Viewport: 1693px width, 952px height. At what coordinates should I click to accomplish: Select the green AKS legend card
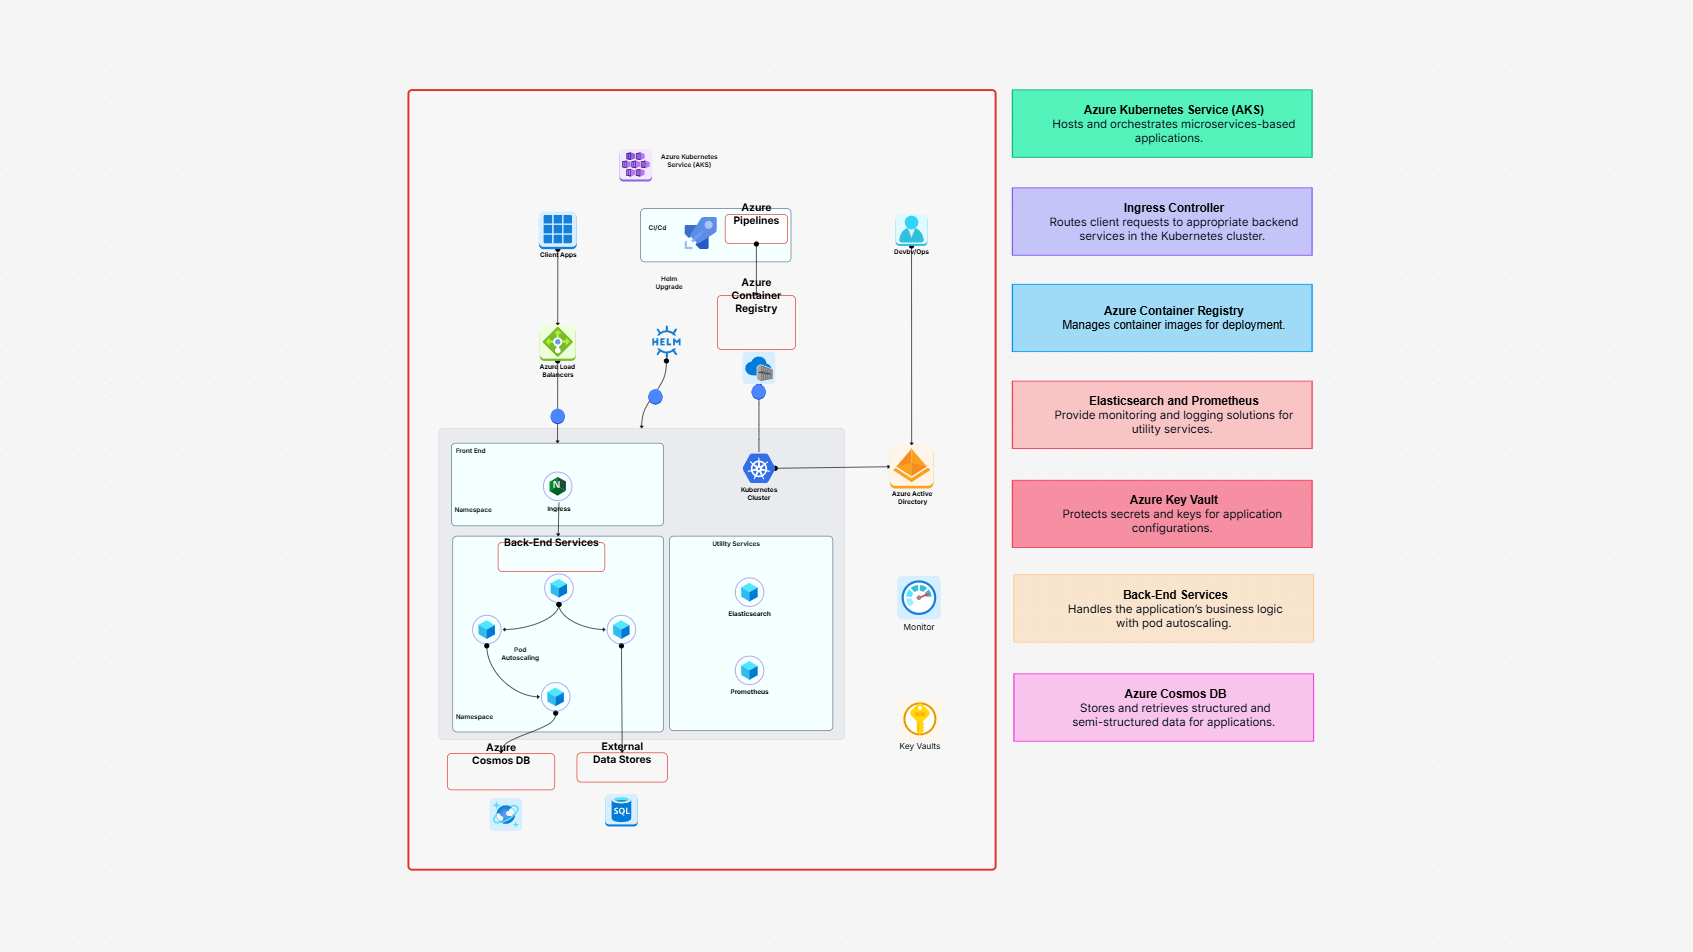point(1162,123)
